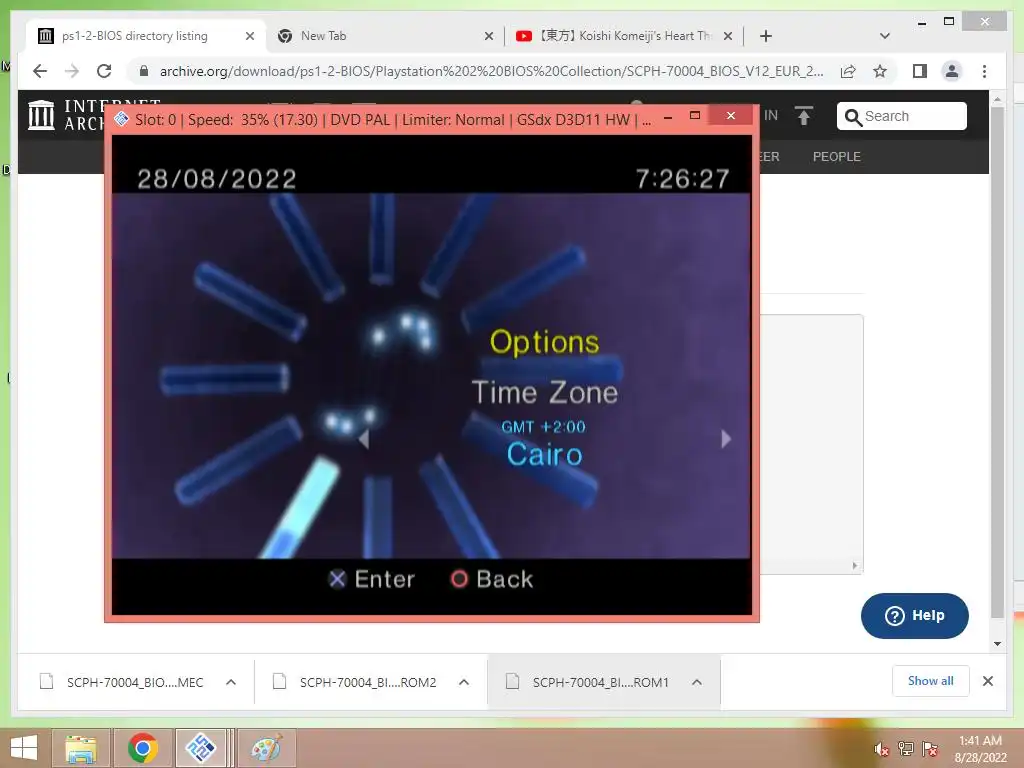Share this page using the share icon
The height and width of the screenshot is (768, 1024).
click(x=848, y=71)
